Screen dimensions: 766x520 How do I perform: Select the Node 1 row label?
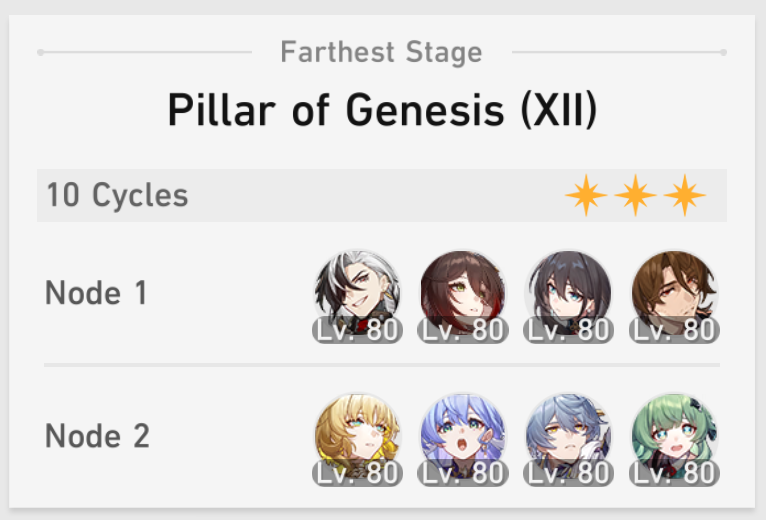[x=96, y=293]
